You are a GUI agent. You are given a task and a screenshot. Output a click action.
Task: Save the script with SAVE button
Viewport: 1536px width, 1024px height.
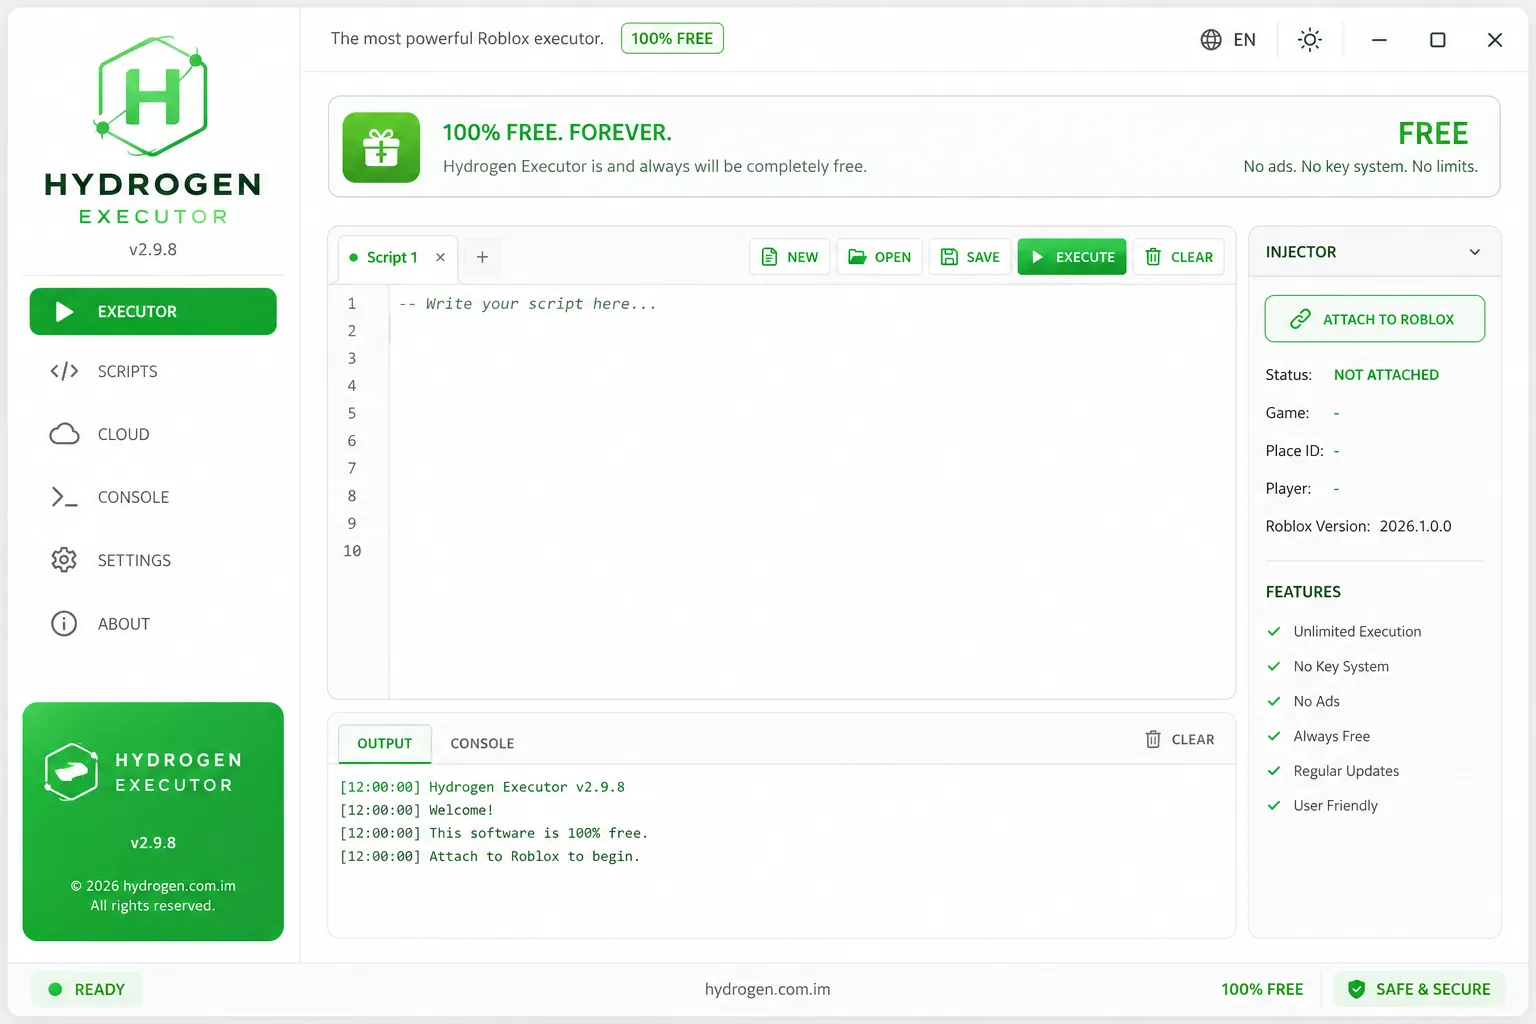coord(970,257)
